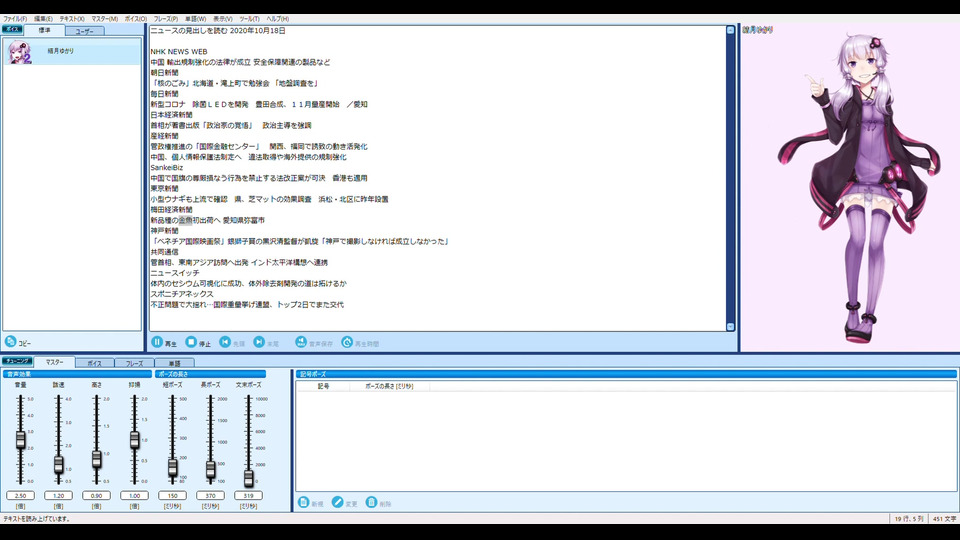Screen dimensions: 960x540
Task: Click the 変更 edit pencil icon
Action: (337, 502)
